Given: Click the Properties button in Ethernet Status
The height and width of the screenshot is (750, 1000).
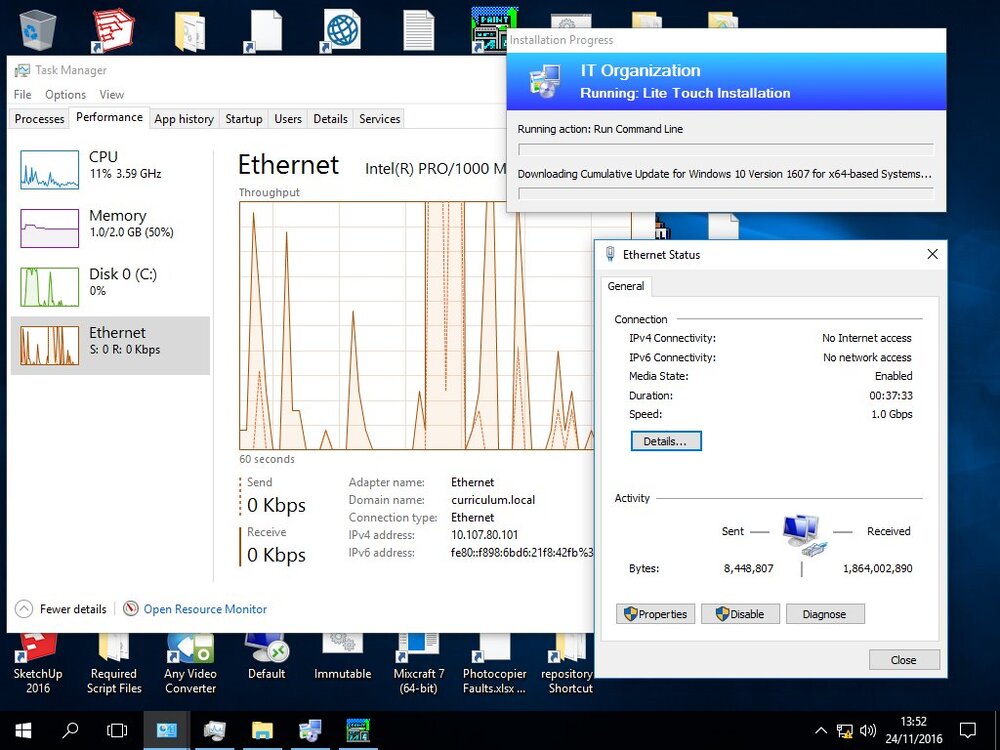Looking at the screenshot, I should coord(655,614).
